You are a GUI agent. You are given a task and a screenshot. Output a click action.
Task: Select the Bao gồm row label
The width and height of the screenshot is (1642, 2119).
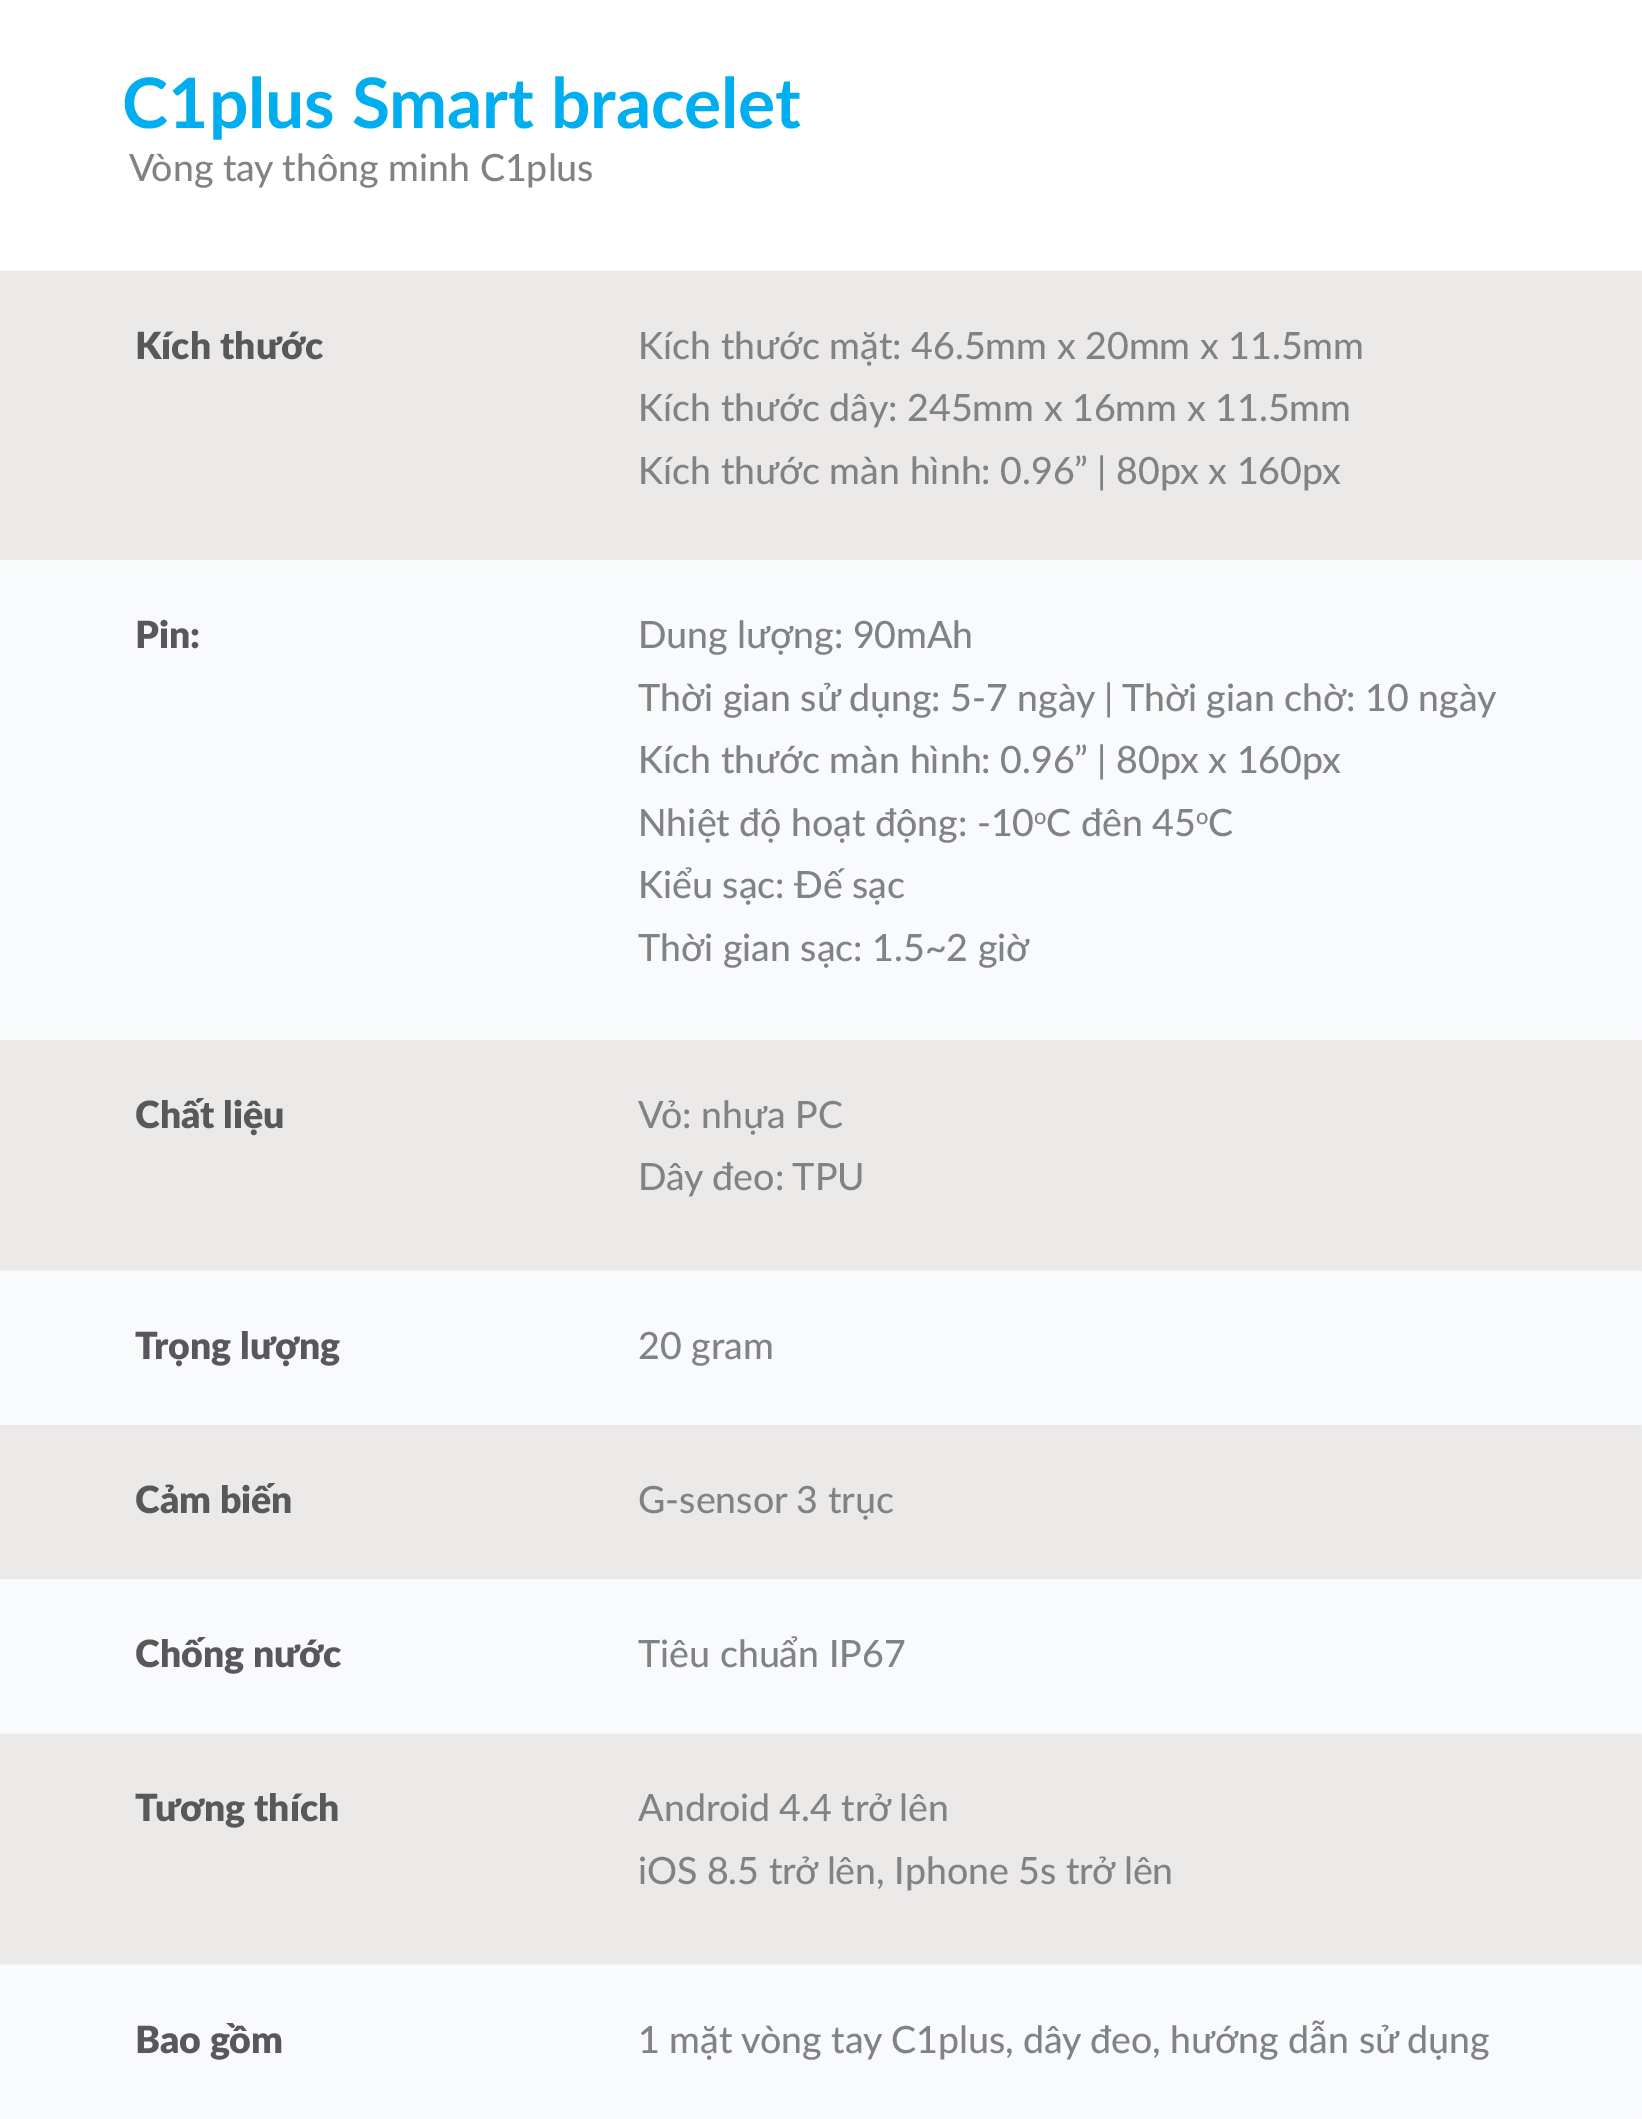(209, 2041)
